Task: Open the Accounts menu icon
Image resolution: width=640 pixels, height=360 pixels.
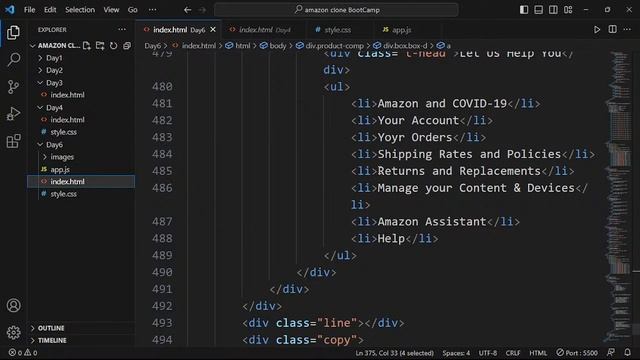Action: tap(13, 305)
